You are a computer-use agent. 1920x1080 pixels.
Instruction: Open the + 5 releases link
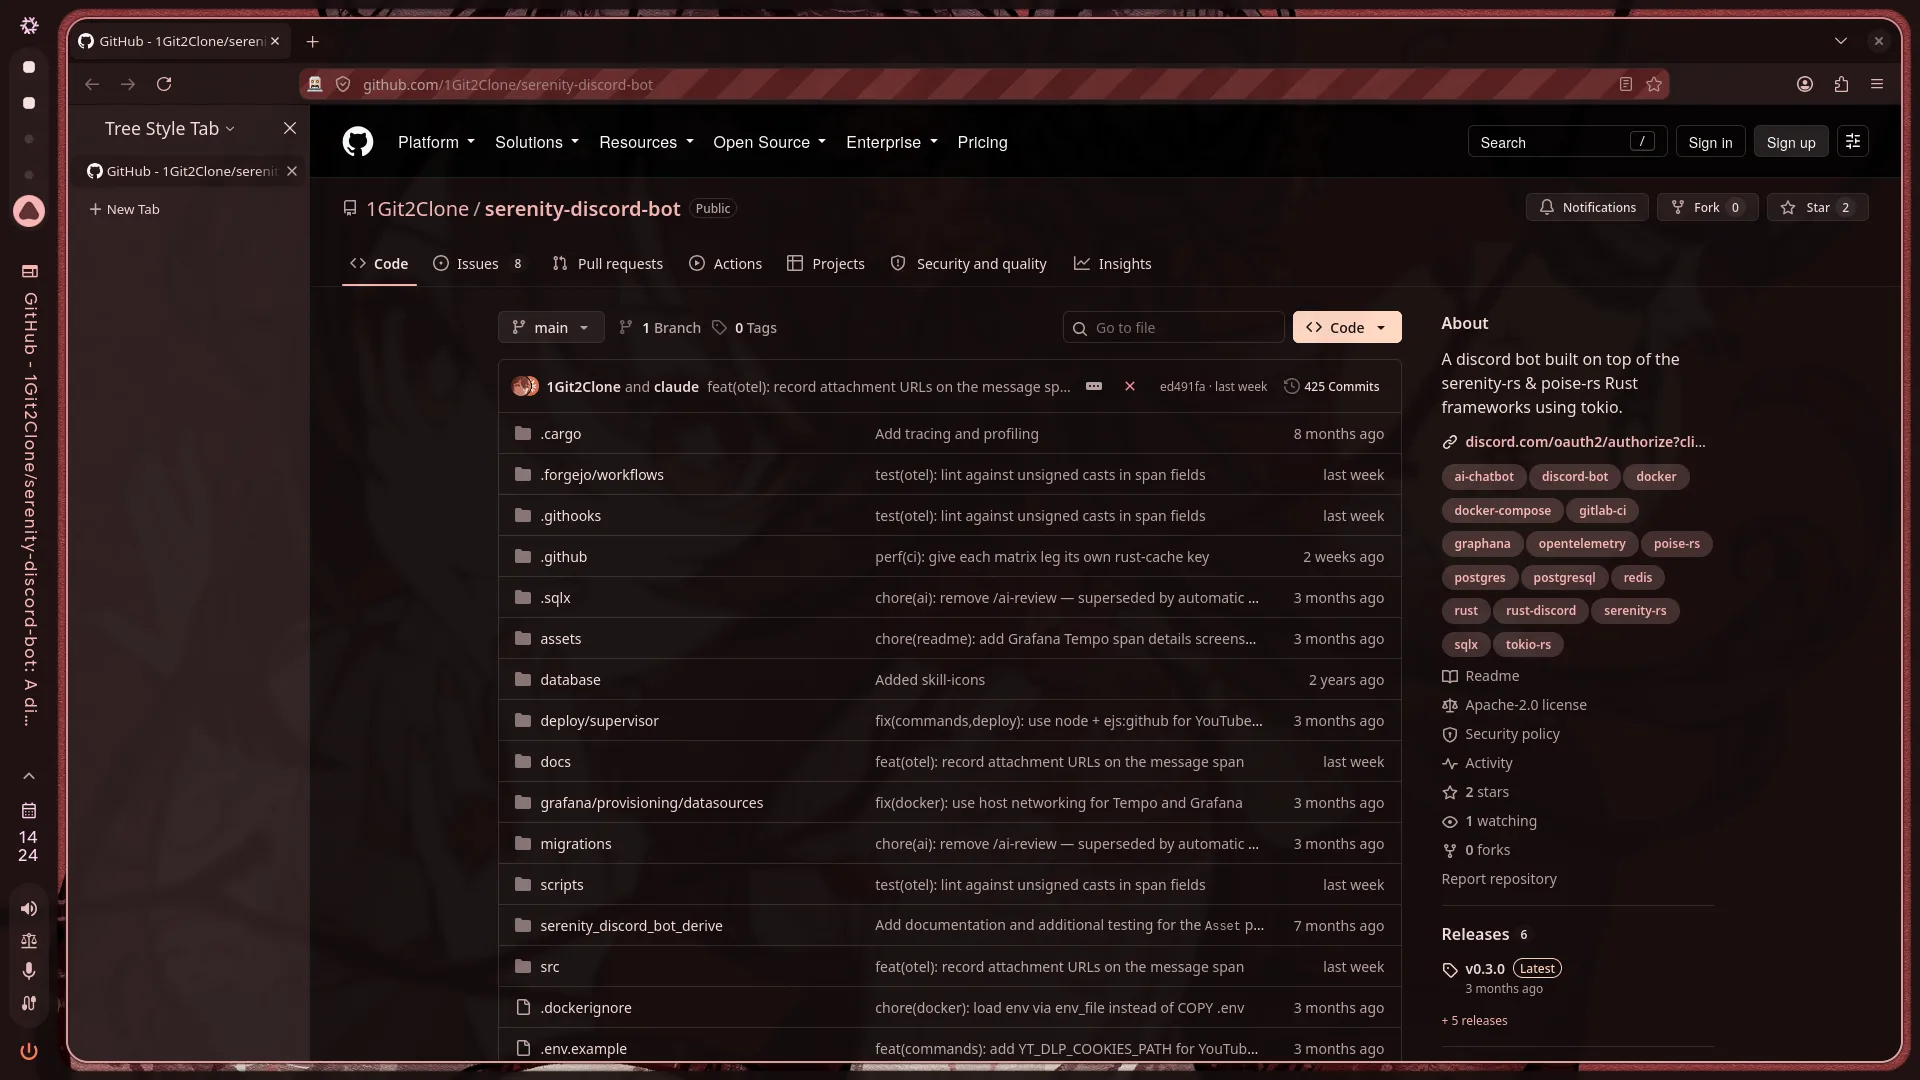pos(1474,1020)
